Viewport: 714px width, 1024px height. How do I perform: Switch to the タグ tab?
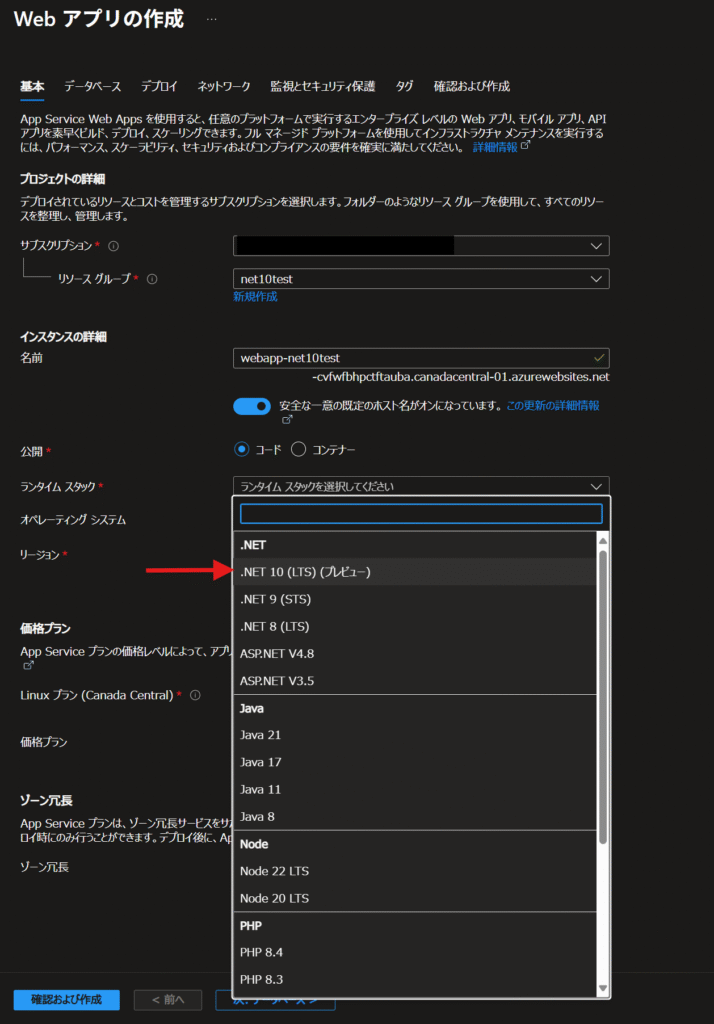click(404, 86)
